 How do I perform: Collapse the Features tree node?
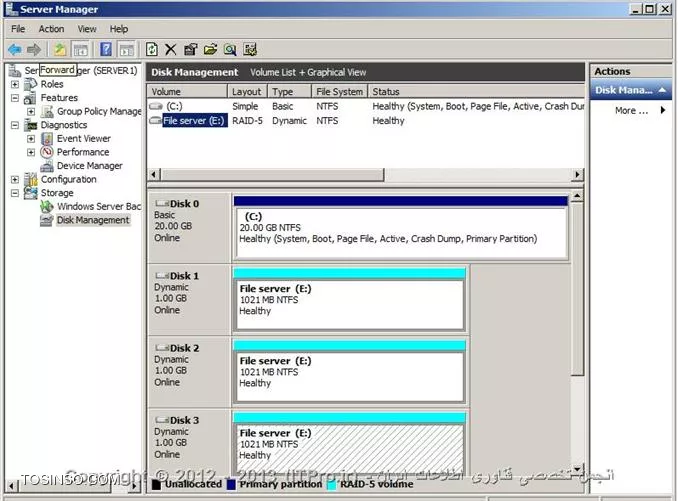[15, 98]
